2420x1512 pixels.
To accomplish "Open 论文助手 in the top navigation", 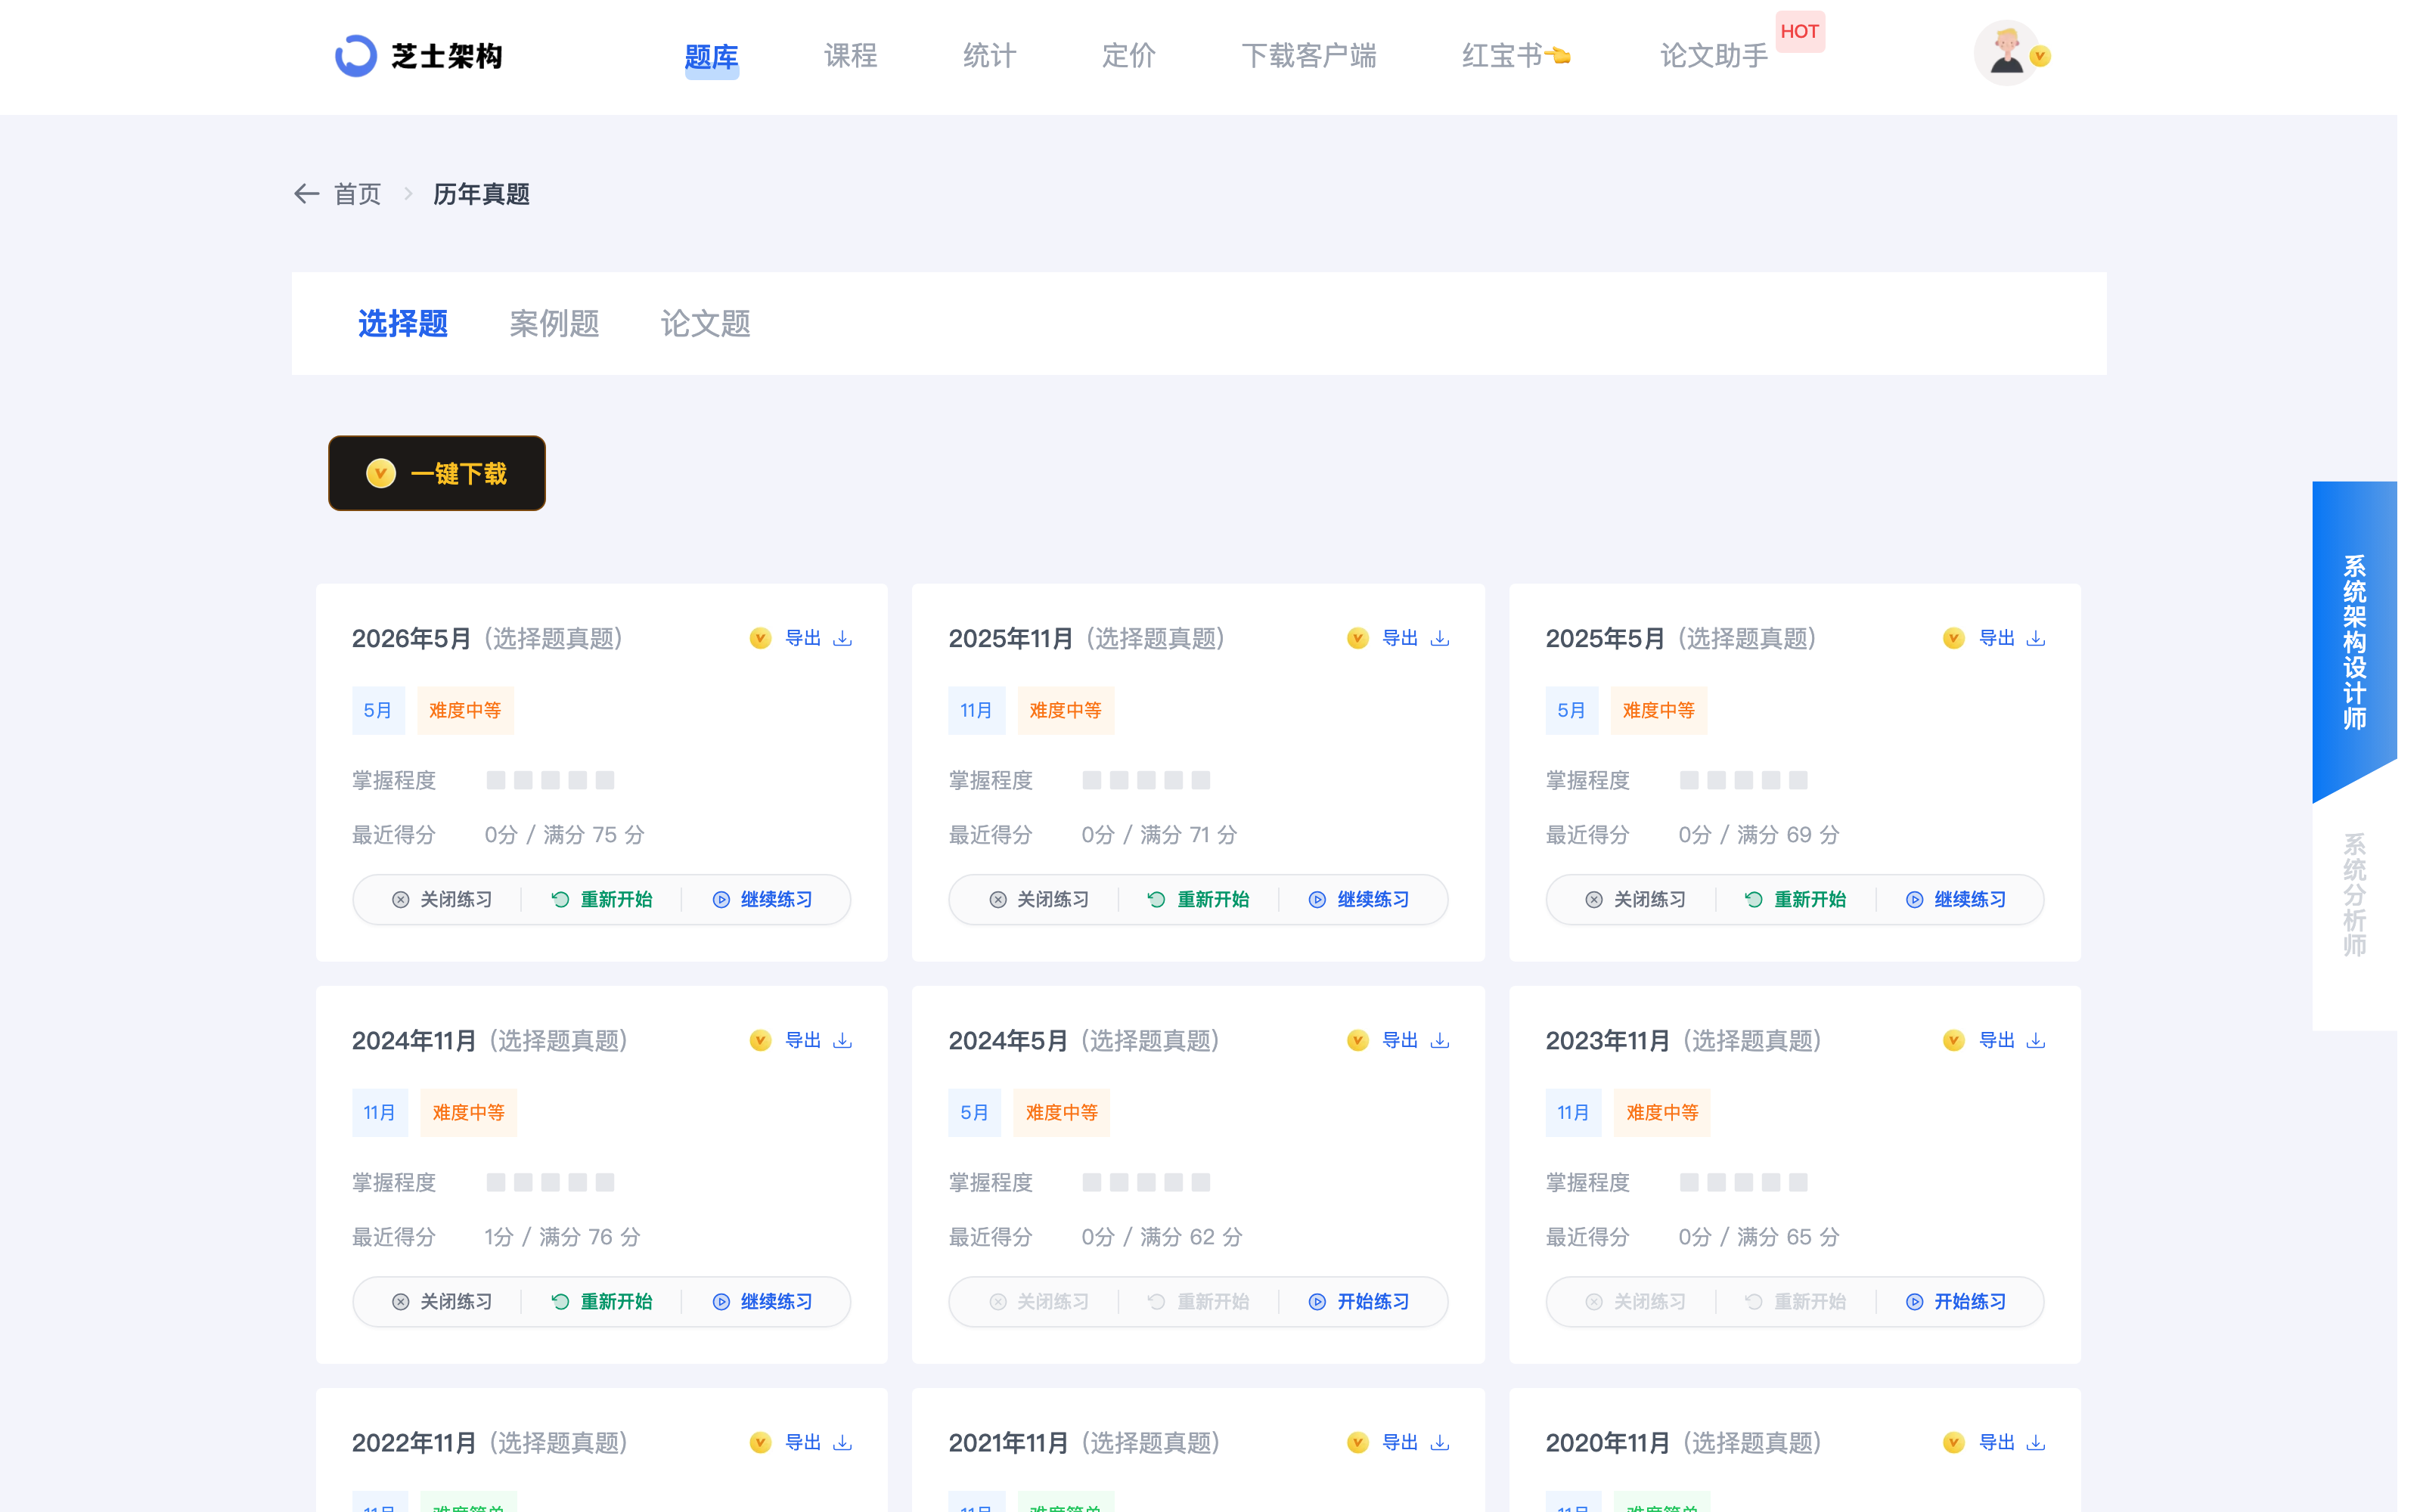I will (x=1714, y=56).
